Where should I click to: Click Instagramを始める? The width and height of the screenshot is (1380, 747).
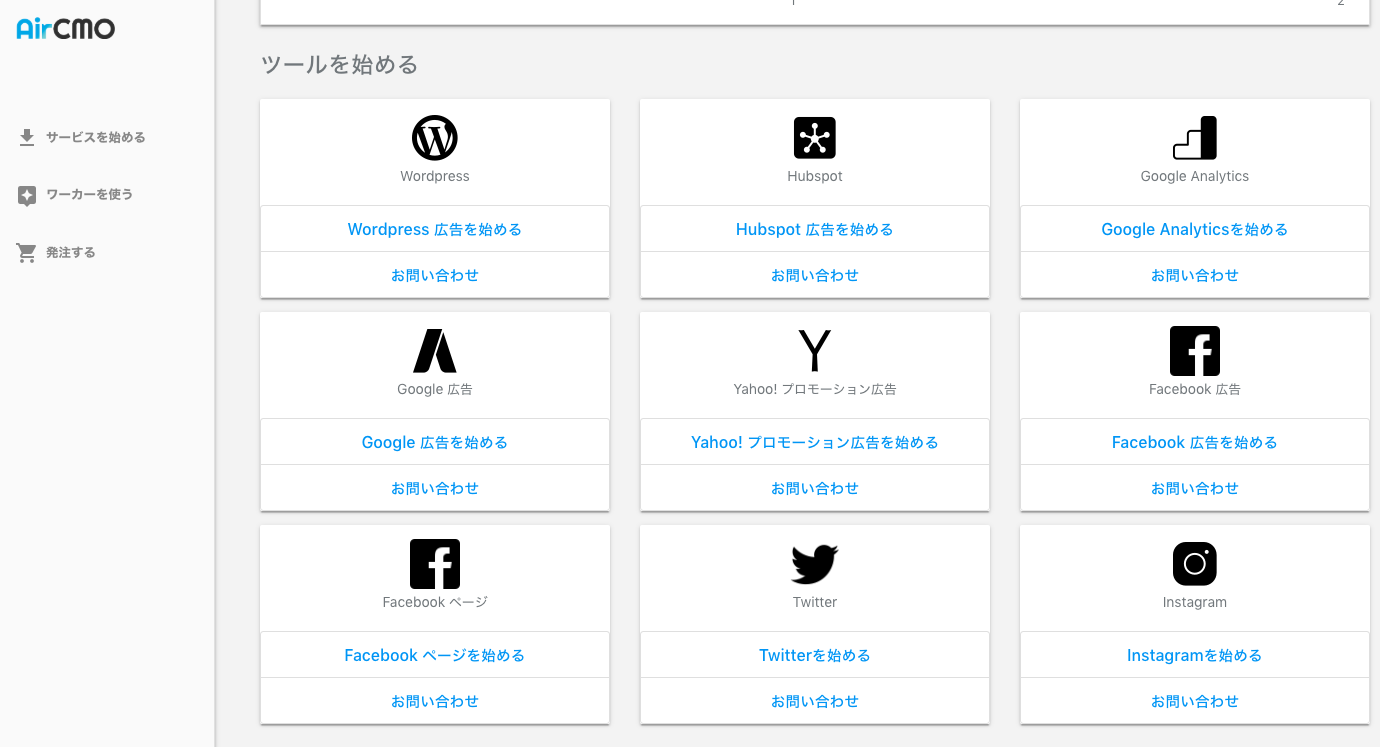point(1195,655)
